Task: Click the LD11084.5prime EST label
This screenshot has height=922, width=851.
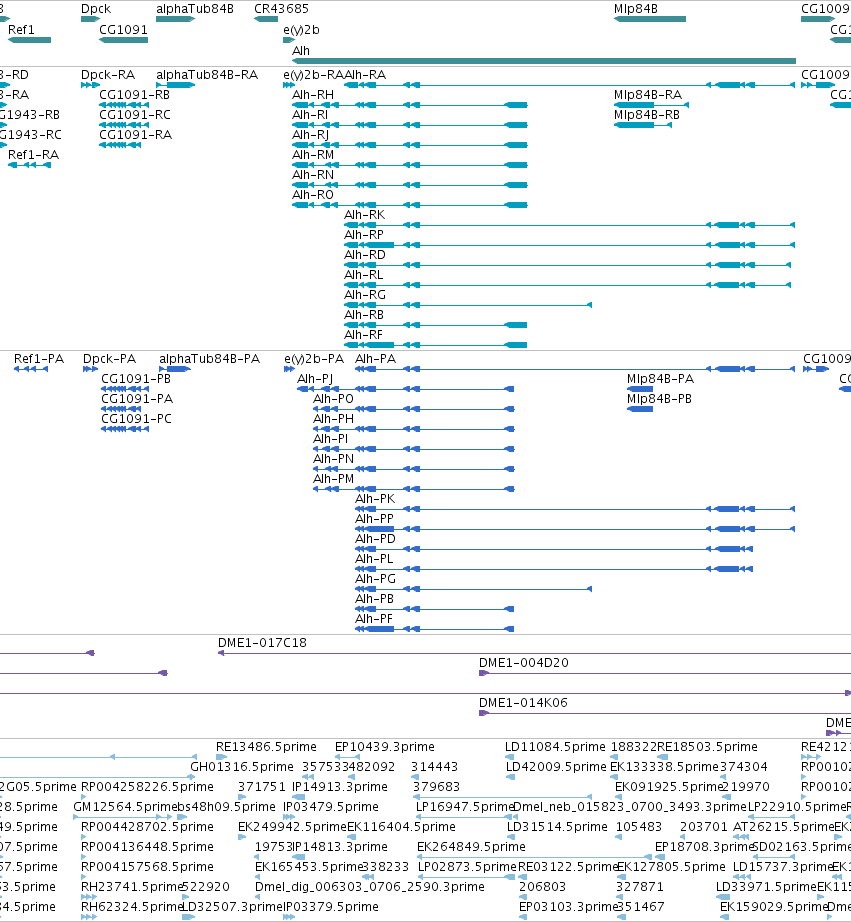Action: click(x=555, y=747)
